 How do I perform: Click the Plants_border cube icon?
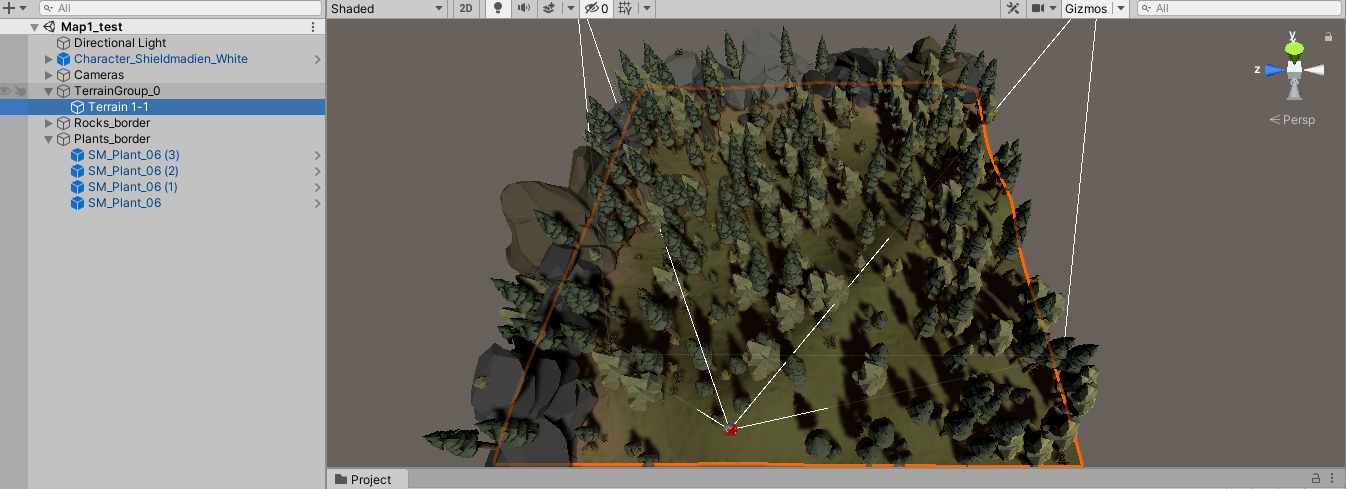coord(63,139)
